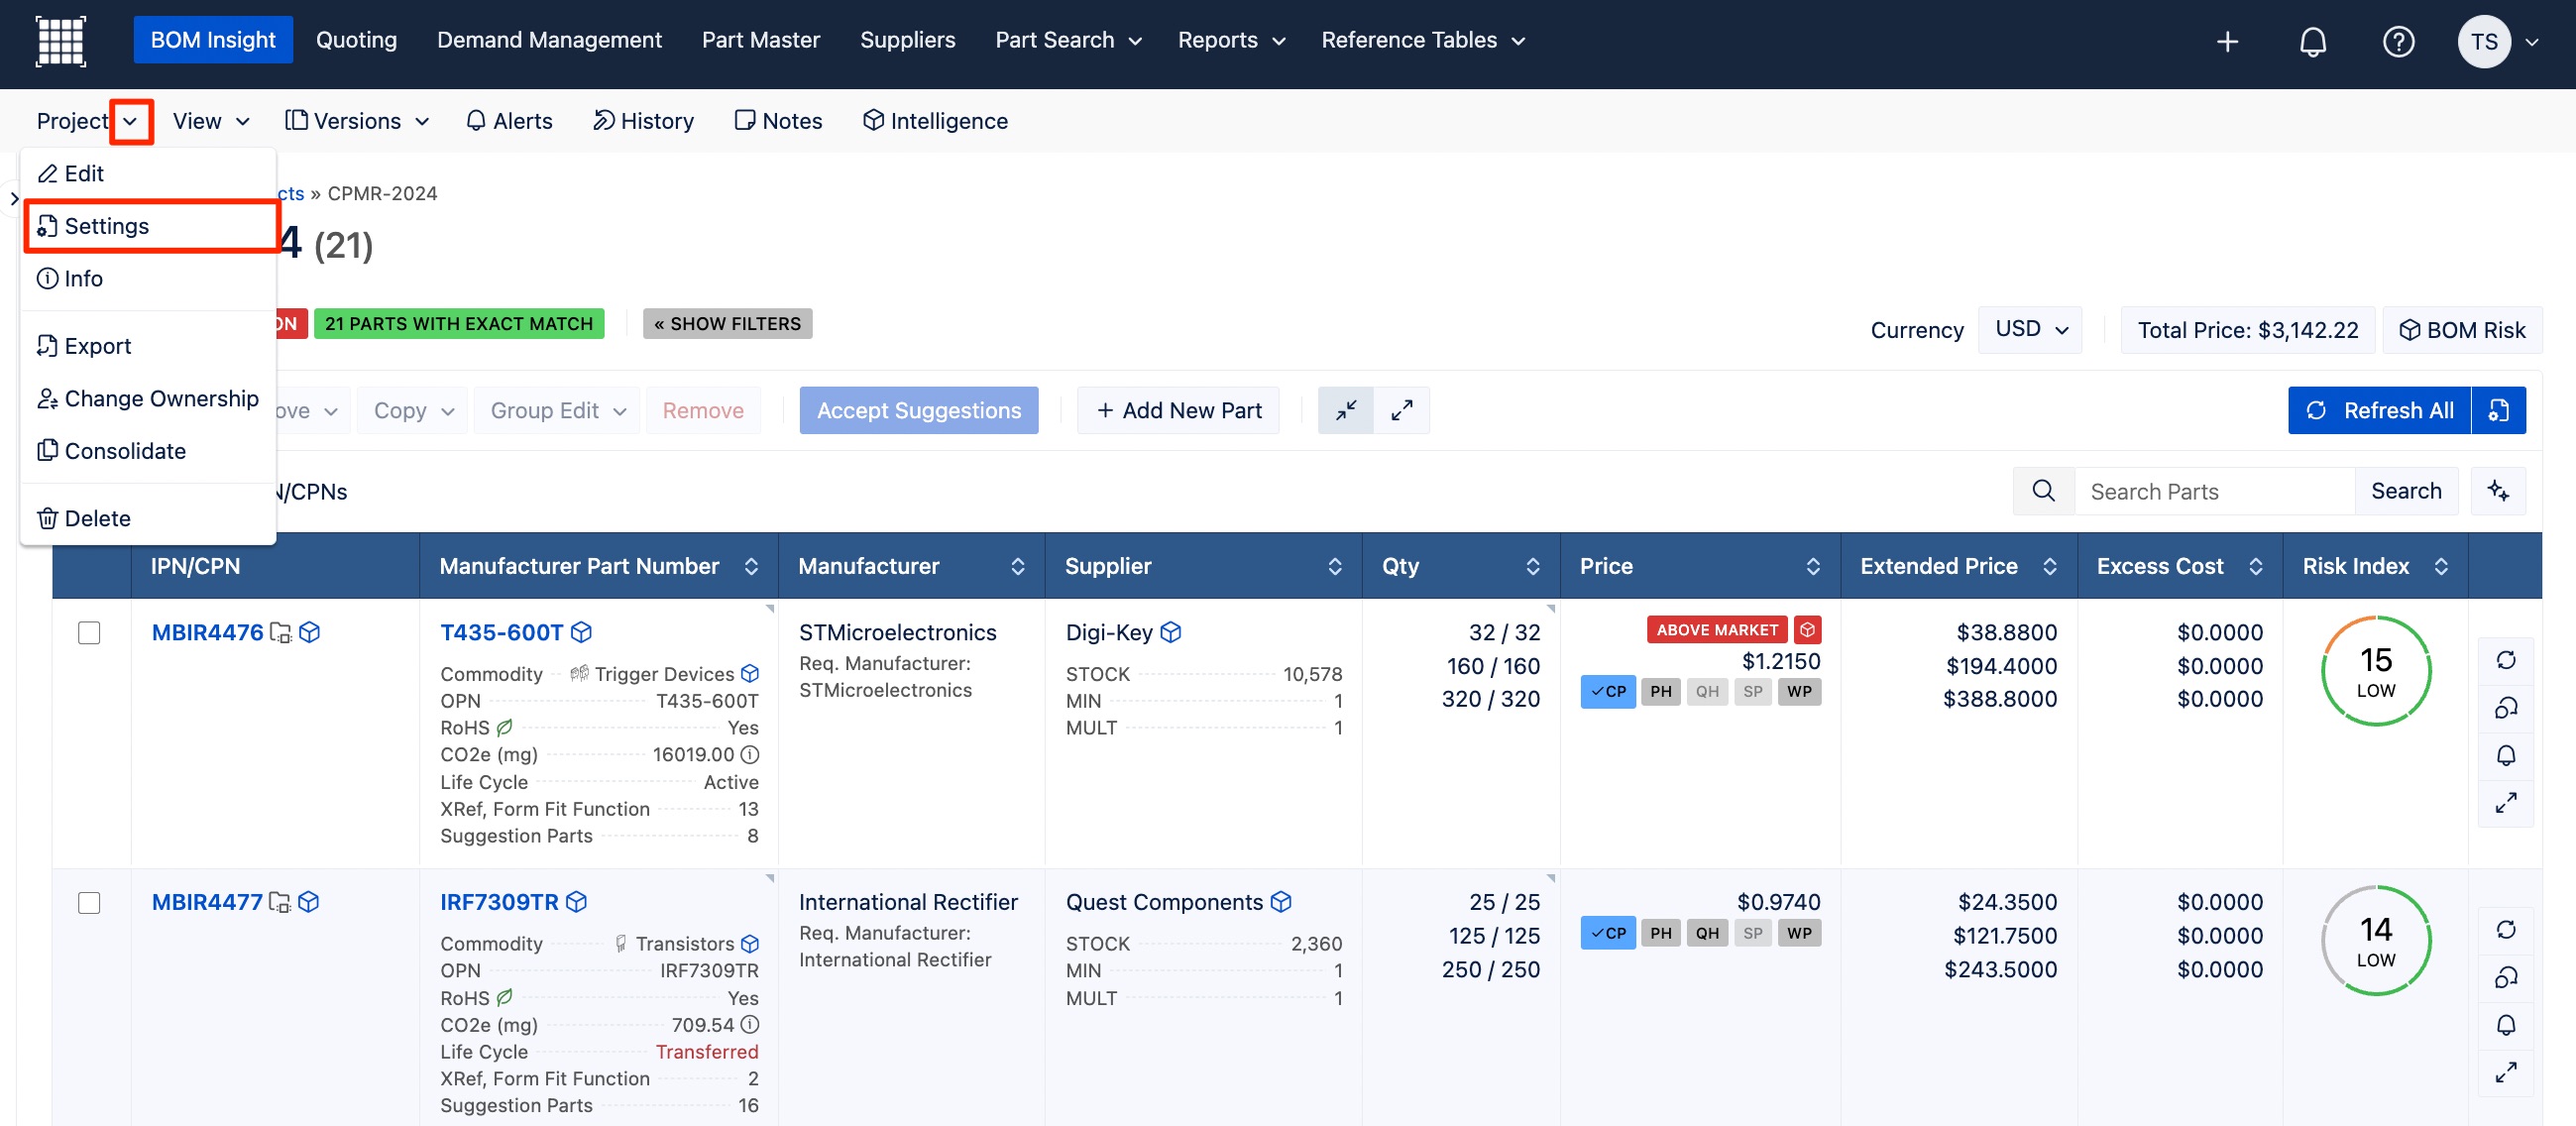
Task: Check the MBIR4476 row checkbox
Action: [89, 633]
